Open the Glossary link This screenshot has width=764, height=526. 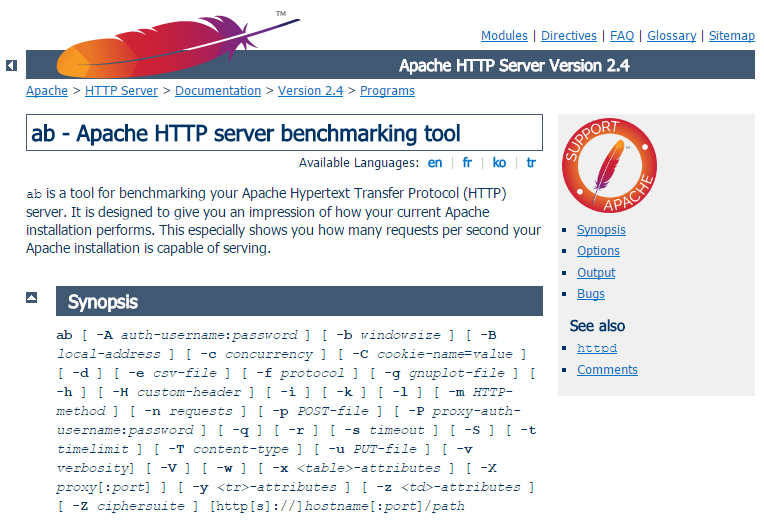[x=671, y=36]
